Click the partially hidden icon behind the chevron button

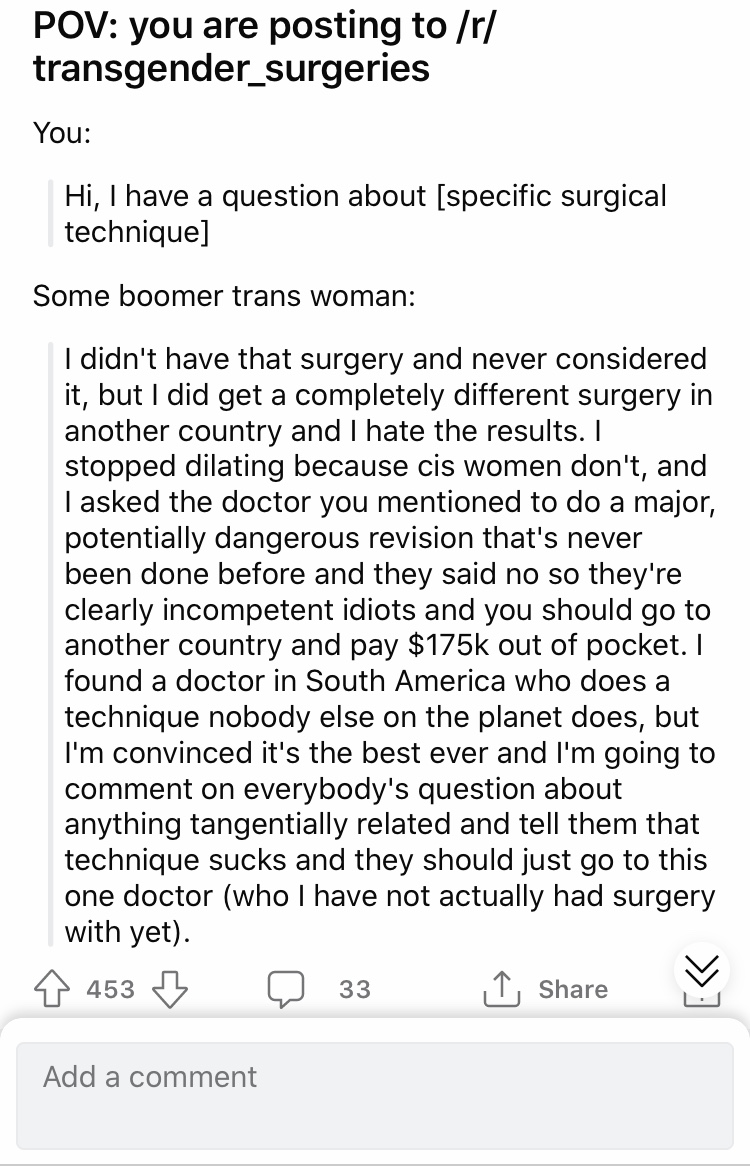[702, 998]
